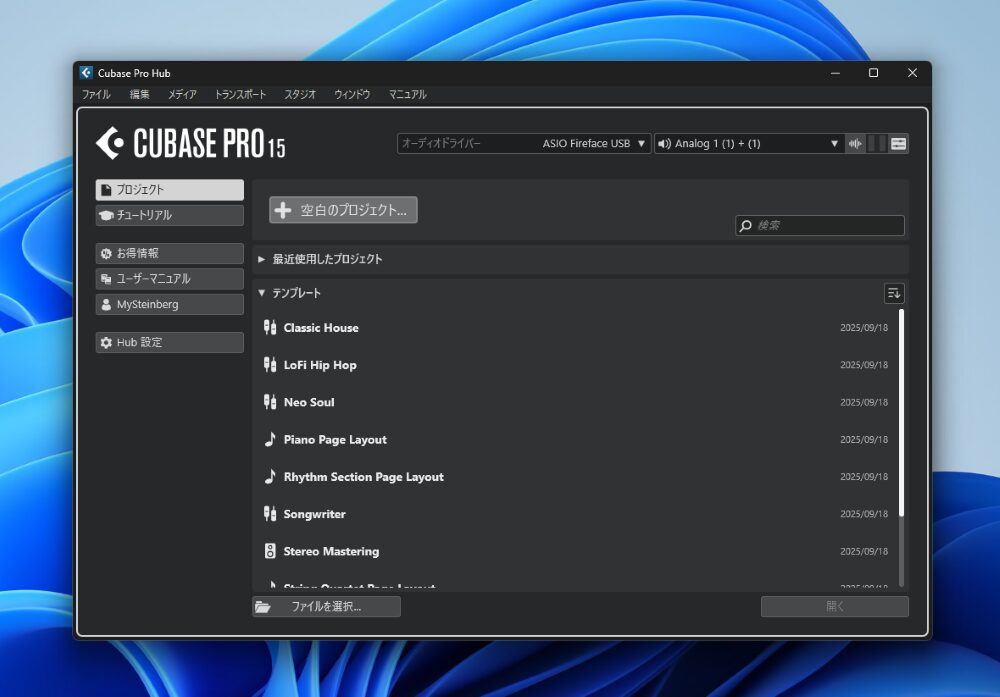Click the mixer icon beside Classic House
Screen dimensions: 1000x697
269,327
